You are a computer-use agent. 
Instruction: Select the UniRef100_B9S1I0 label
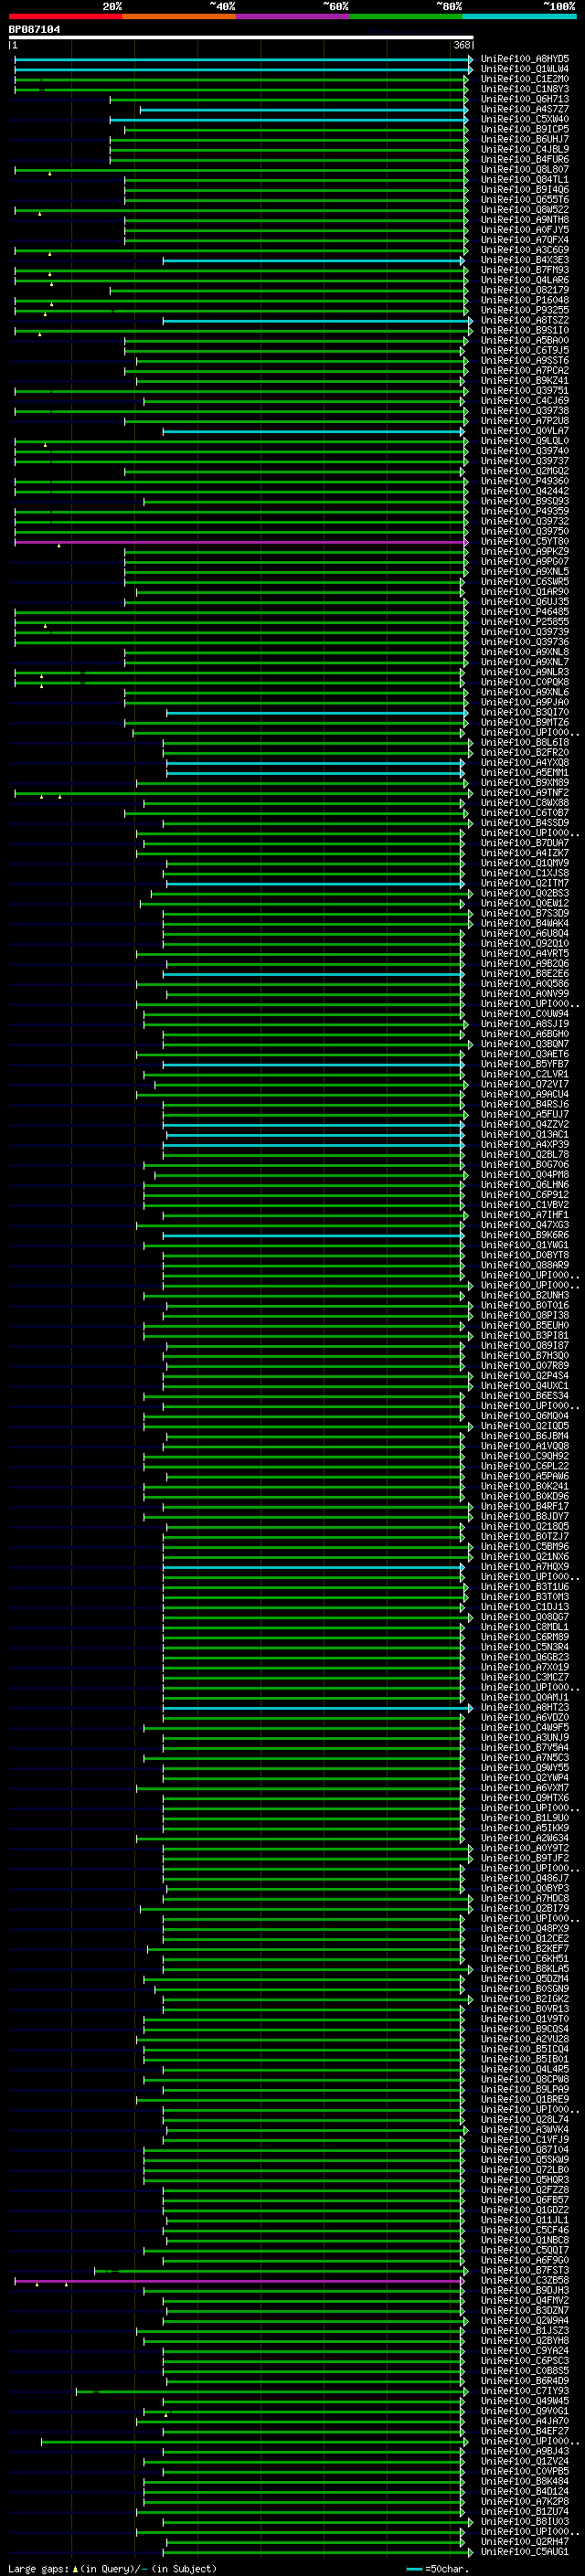[525, 330]
